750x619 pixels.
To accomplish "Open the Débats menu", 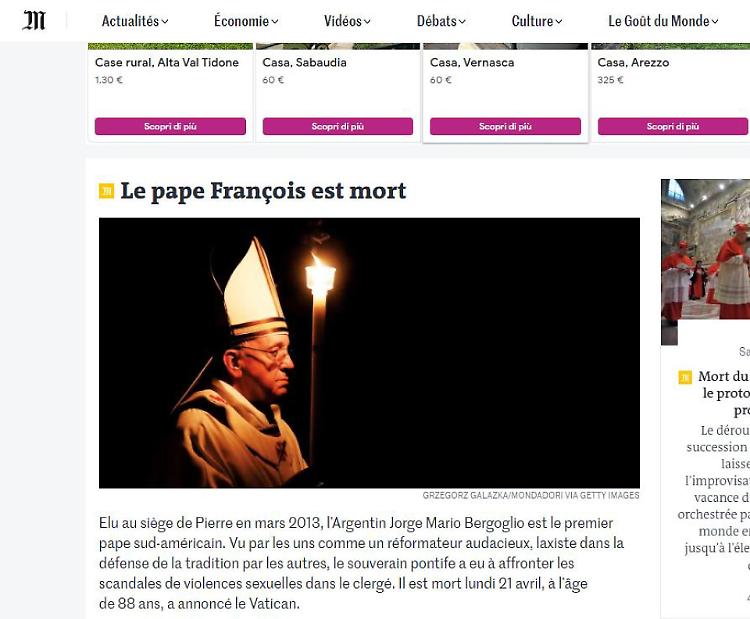I will (x=441, y=21).
